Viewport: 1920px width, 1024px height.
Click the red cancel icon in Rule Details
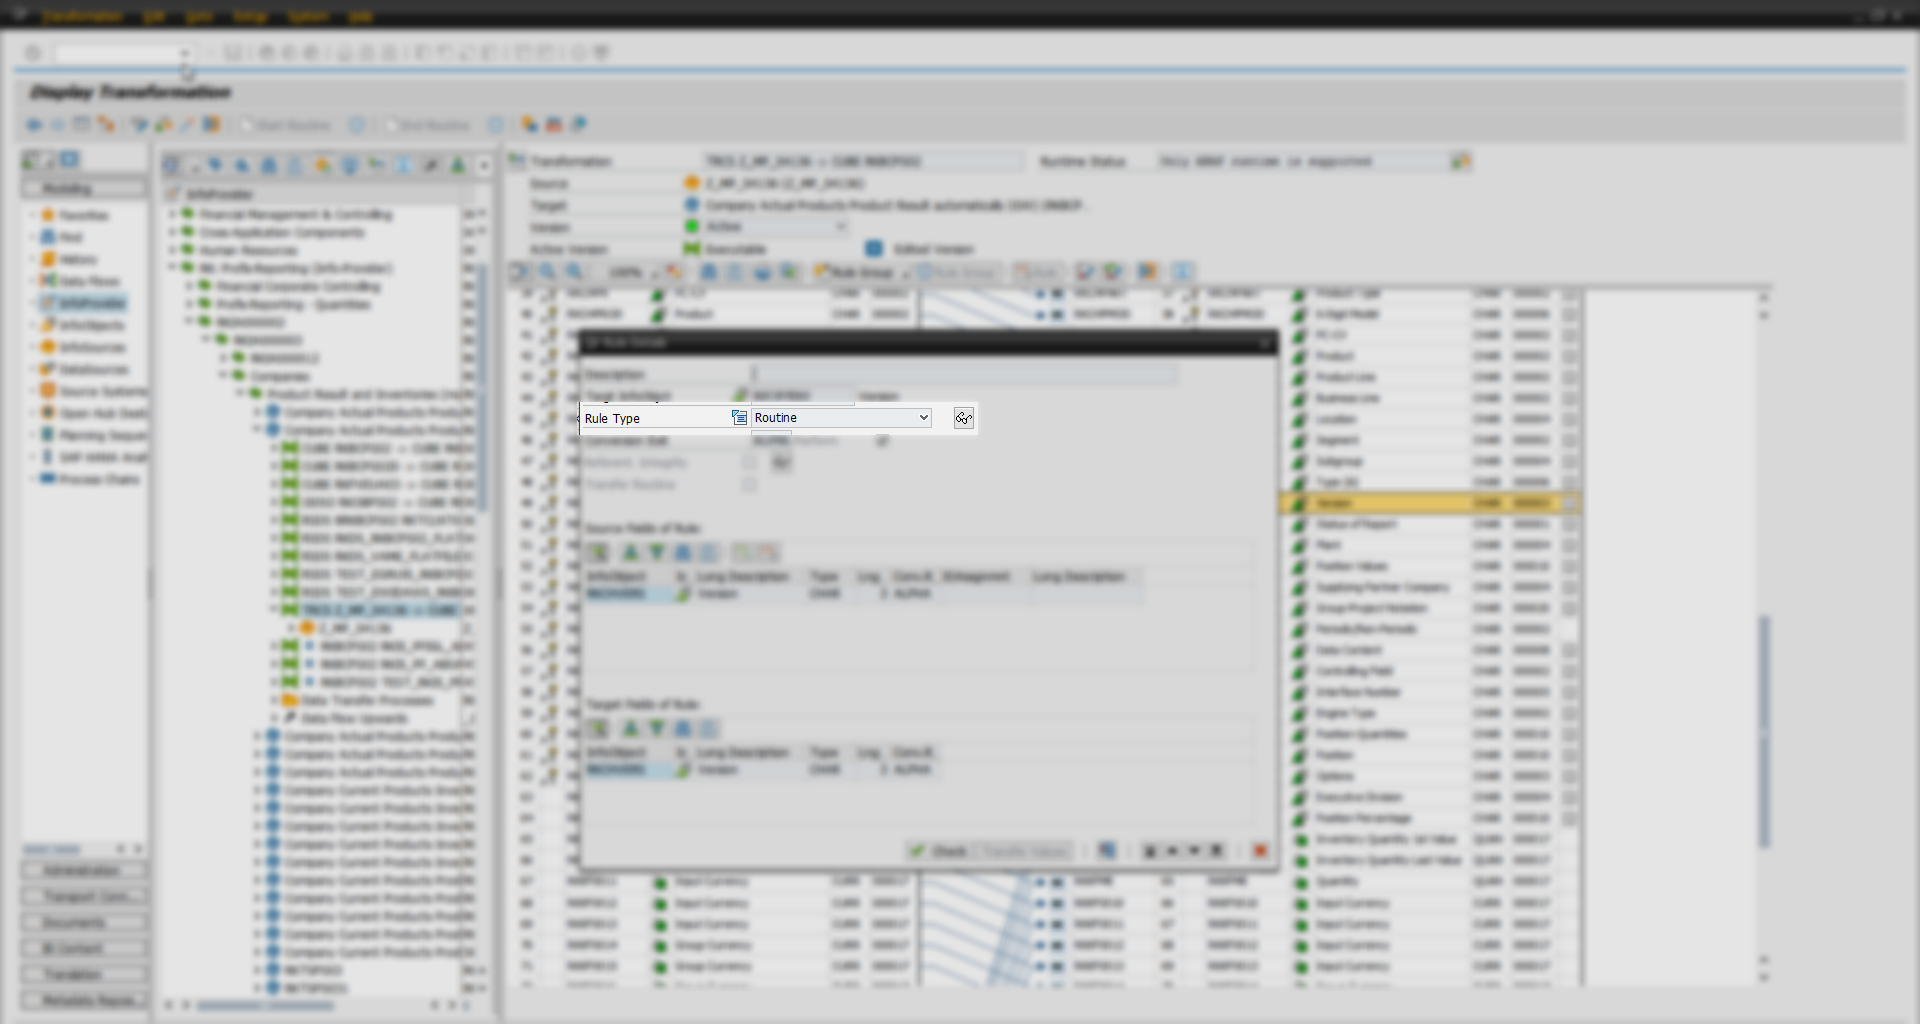[1260, 850]
